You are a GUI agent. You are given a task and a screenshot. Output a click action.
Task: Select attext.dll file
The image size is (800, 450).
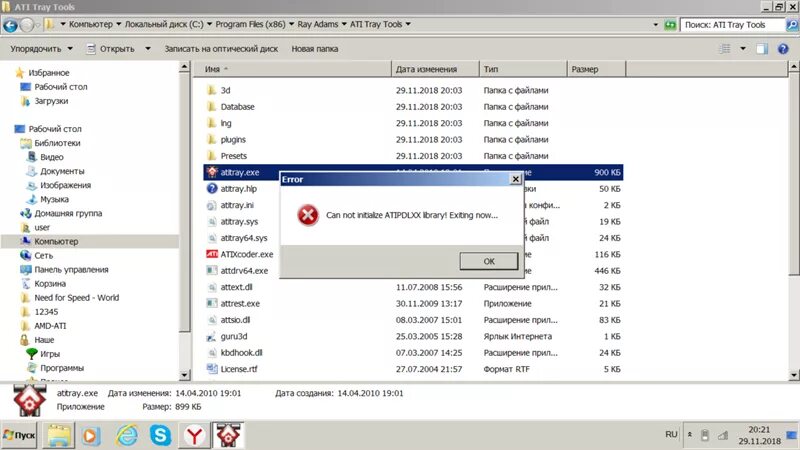pos(236,287)
